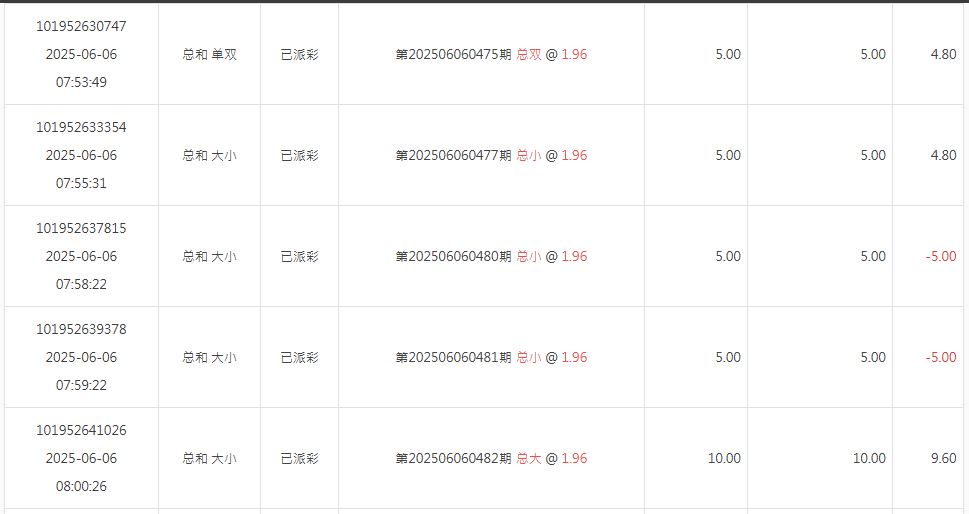
Task: Click period 第202506060477期 text
Action: coord(453,155)
